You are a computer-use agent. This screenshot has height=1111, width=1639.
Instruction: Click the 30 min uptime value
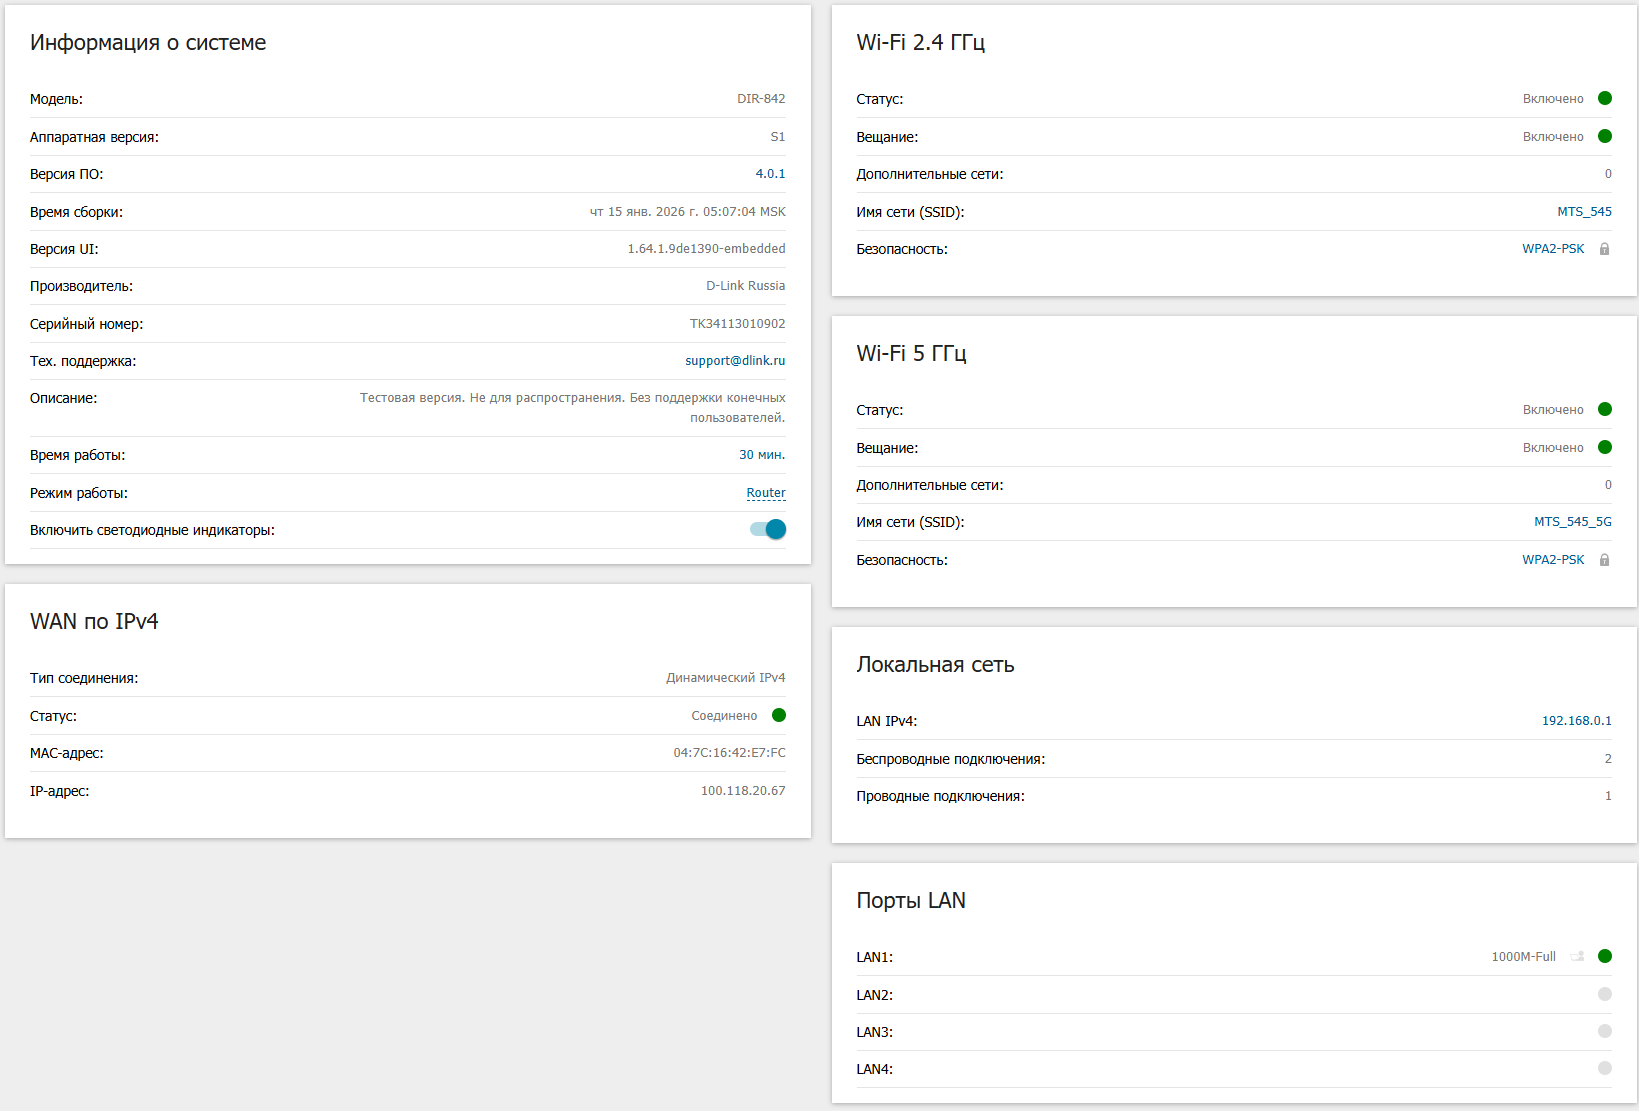[x=761, y=455]
